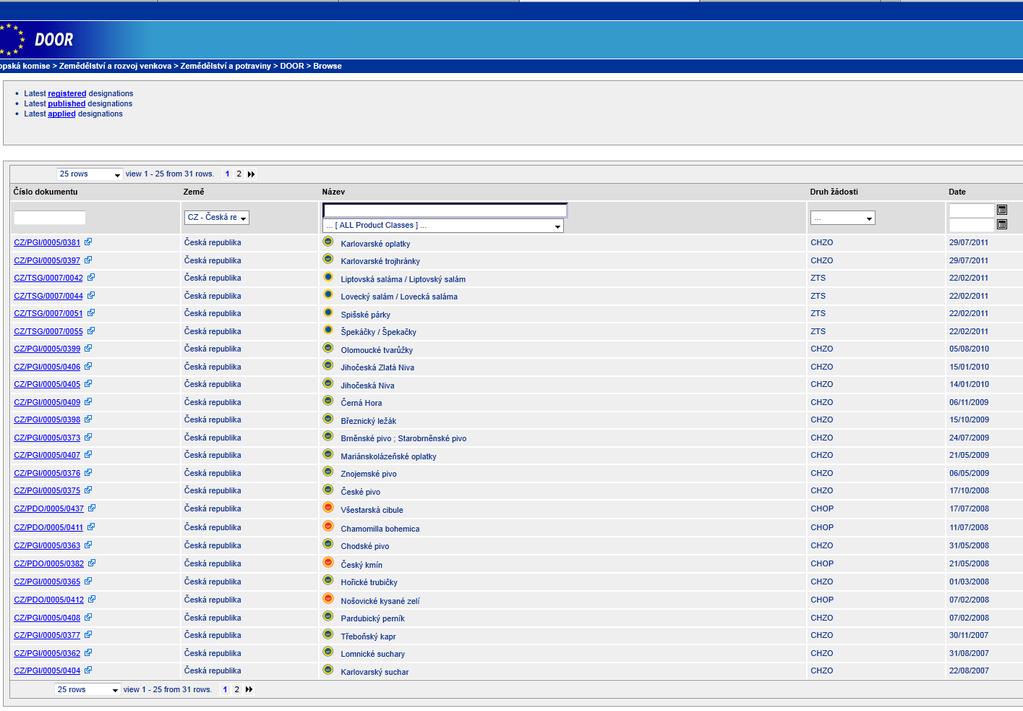This screenshot has width=1023, height=711.
Task: Click PGI logo beside Třeboňský kapr
Action: click(x=328, y=634)
